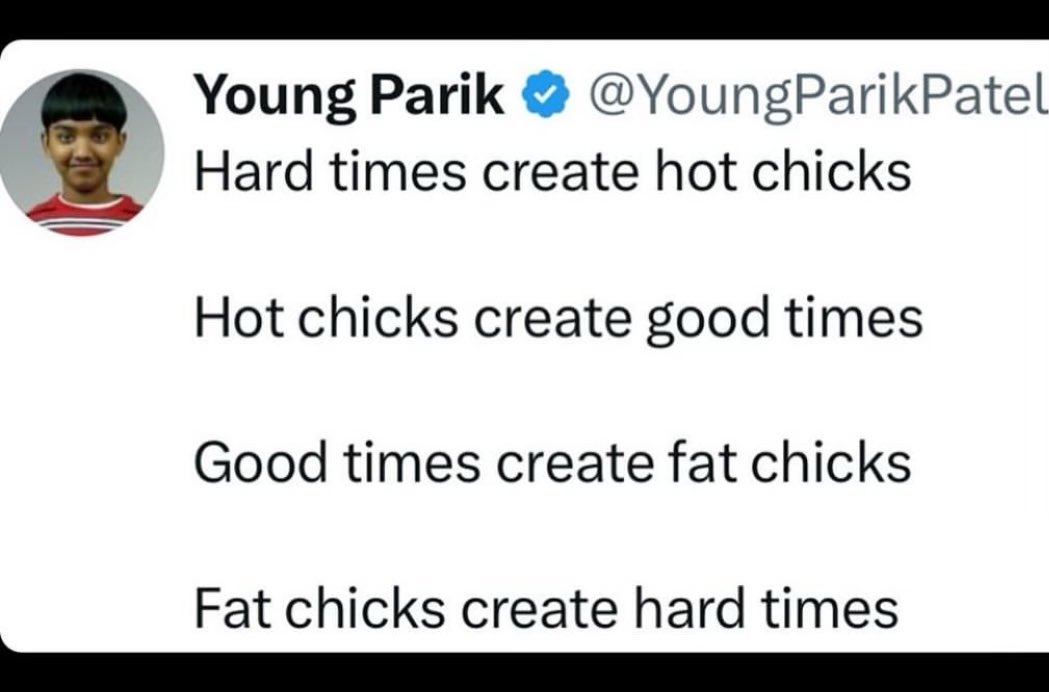1049x692 pixels.
Task: Click 'hard' in the last tweet line
Action: pyautogui.click(x=689, y=608)
